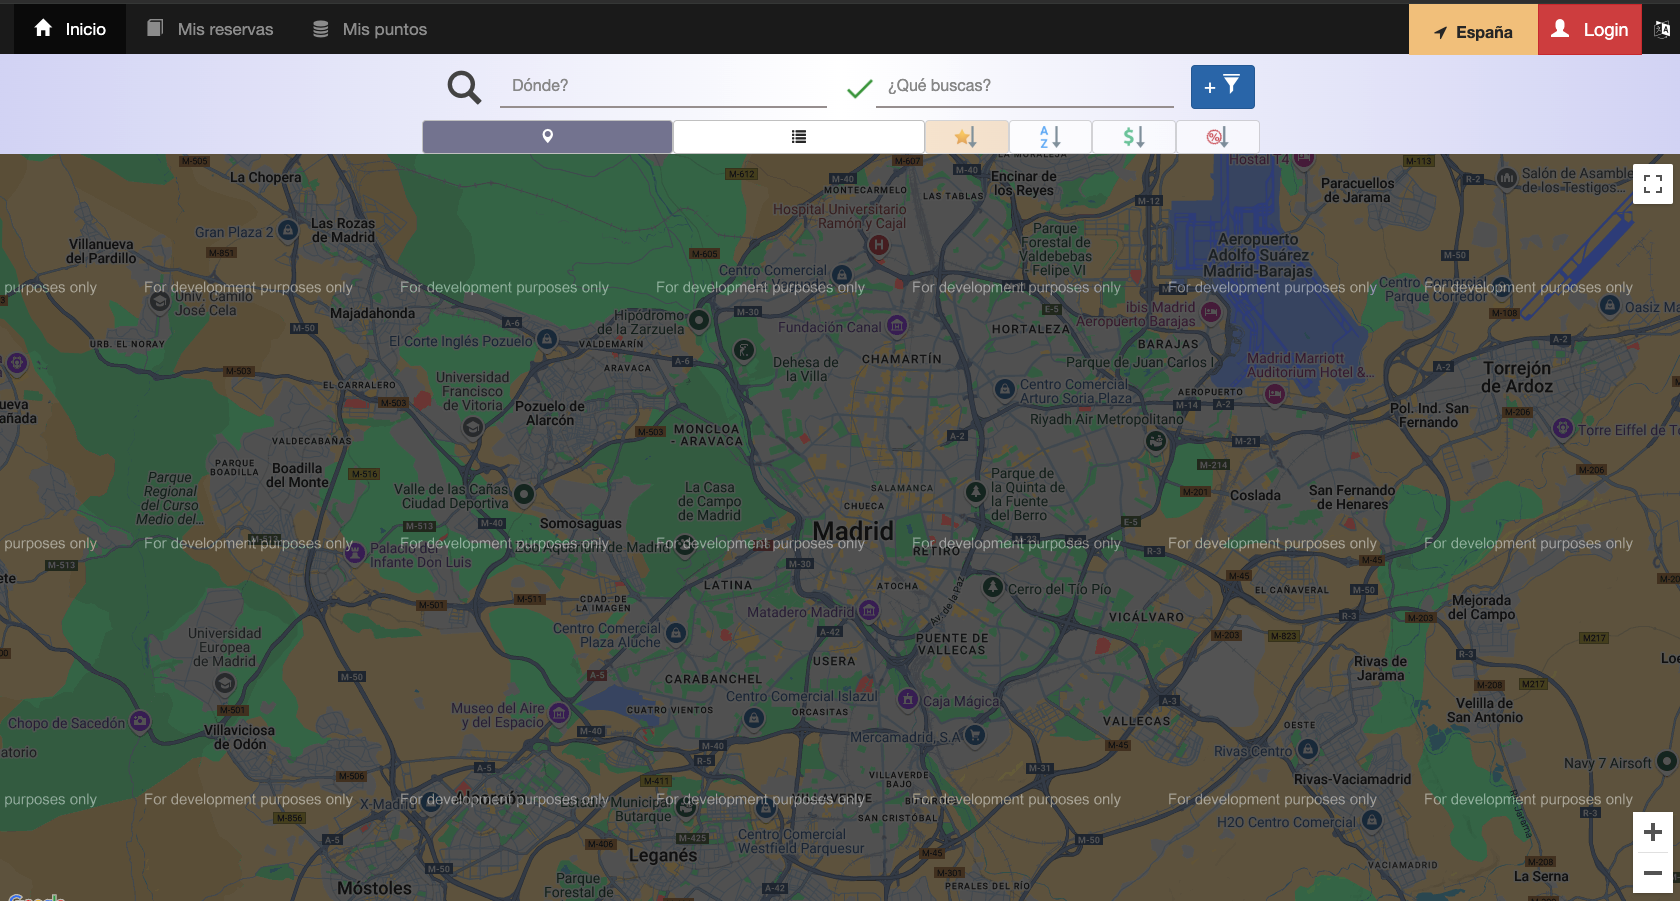Viewport: 1680px width, 901px height.
Task: Go to Mis puntos page
Action: click(x=370, y=29)
